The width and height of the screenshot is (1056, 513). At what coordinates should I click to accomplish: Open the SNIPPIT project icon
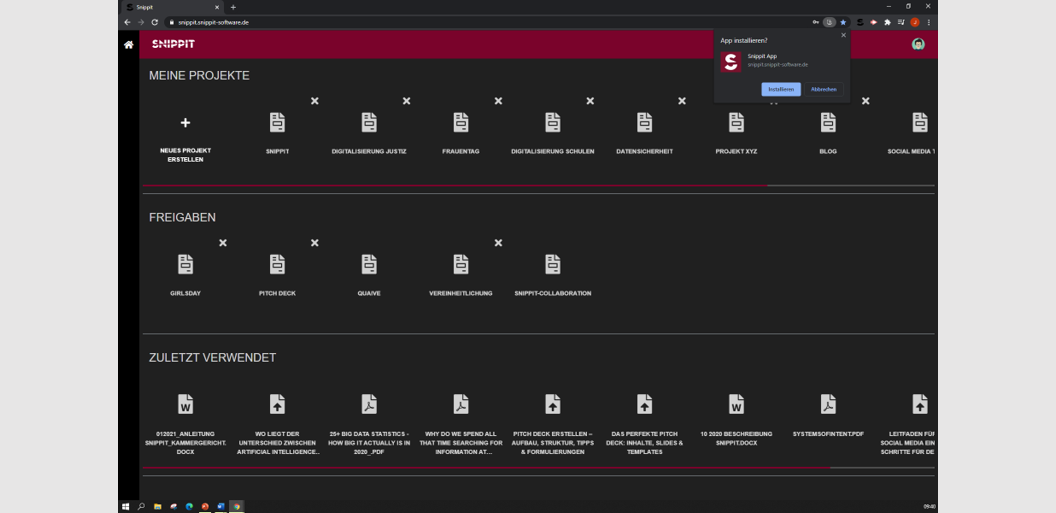pos(277,123)
